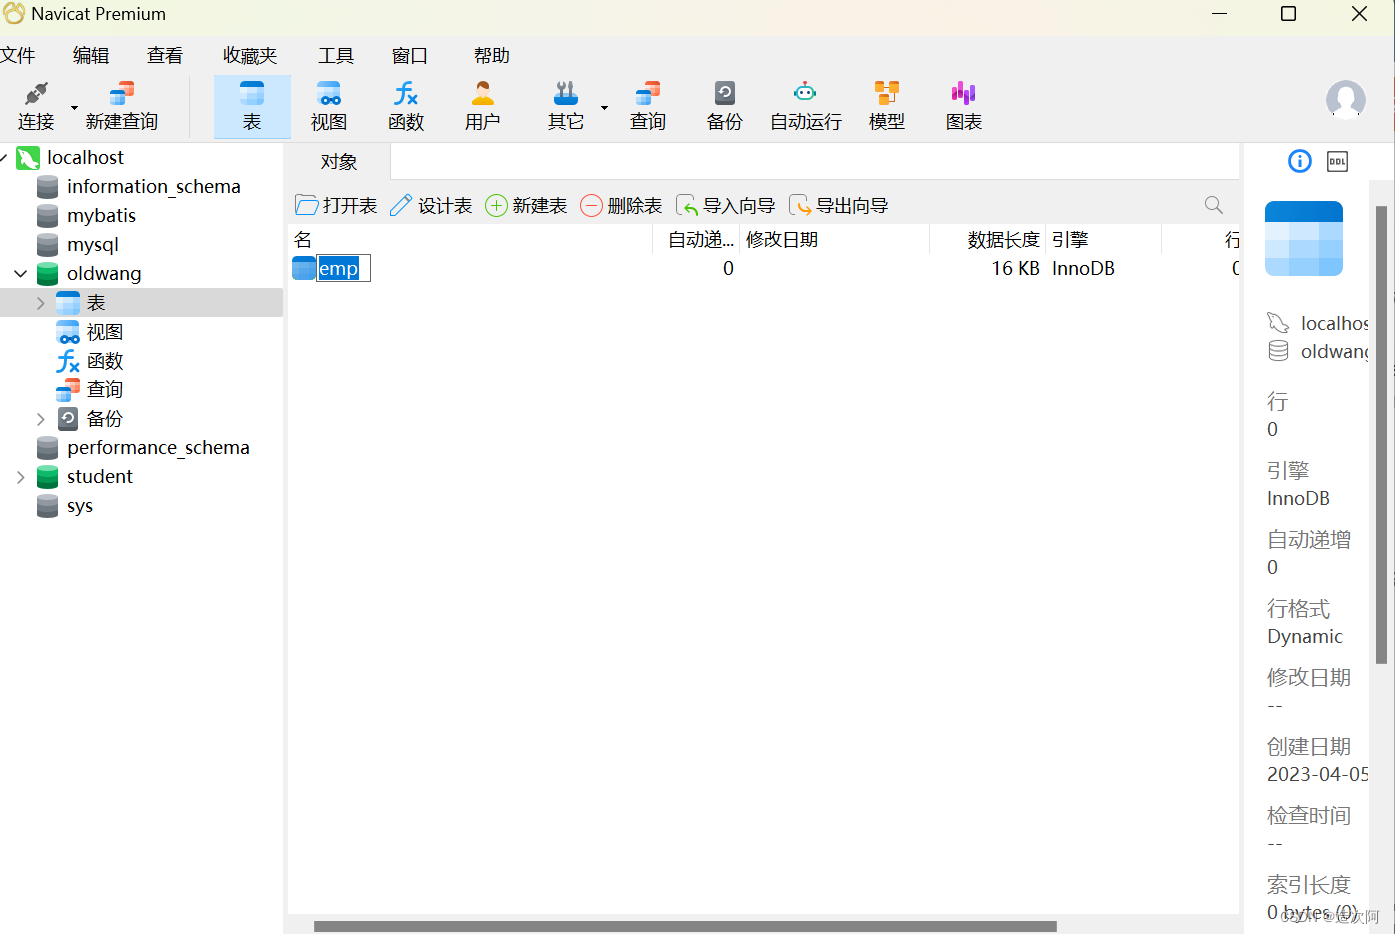This screenshot has width=1395, height=934.
Task: Switch to the 对象 (Objects) tab
Action: [x=337, y=161]
